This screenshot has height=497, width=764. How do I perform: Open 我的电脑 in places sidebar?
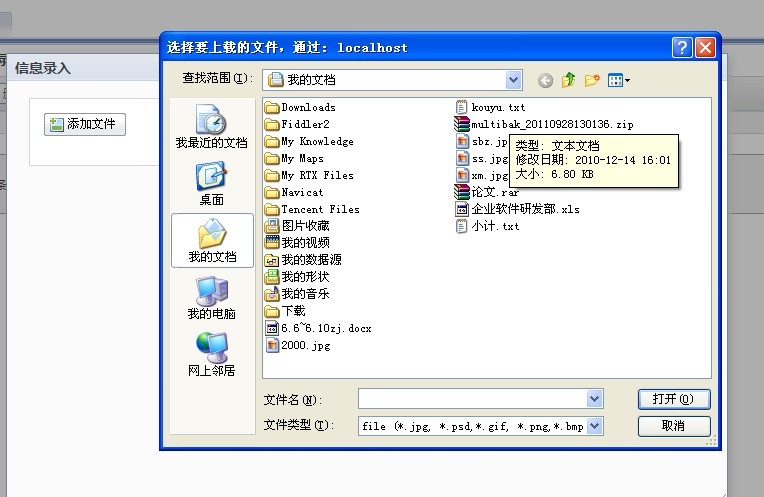click(x=211, y=298)
